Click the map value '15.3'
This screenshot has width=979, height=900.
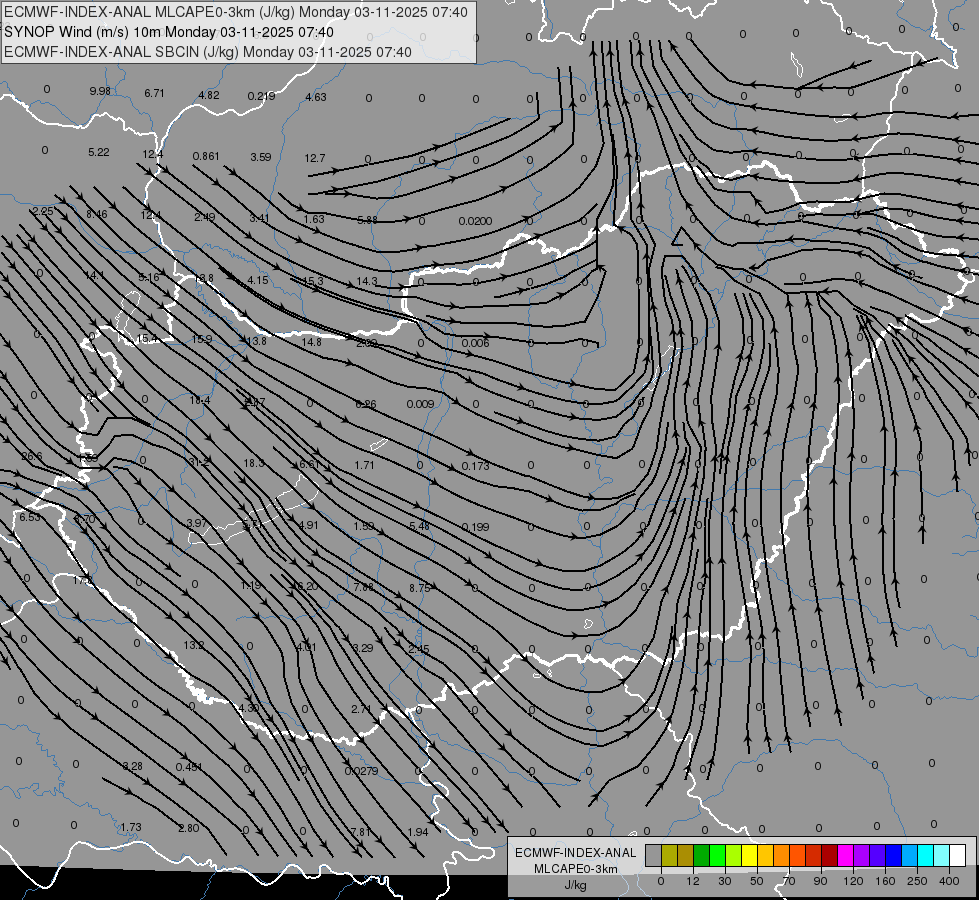tap(313, 281)
